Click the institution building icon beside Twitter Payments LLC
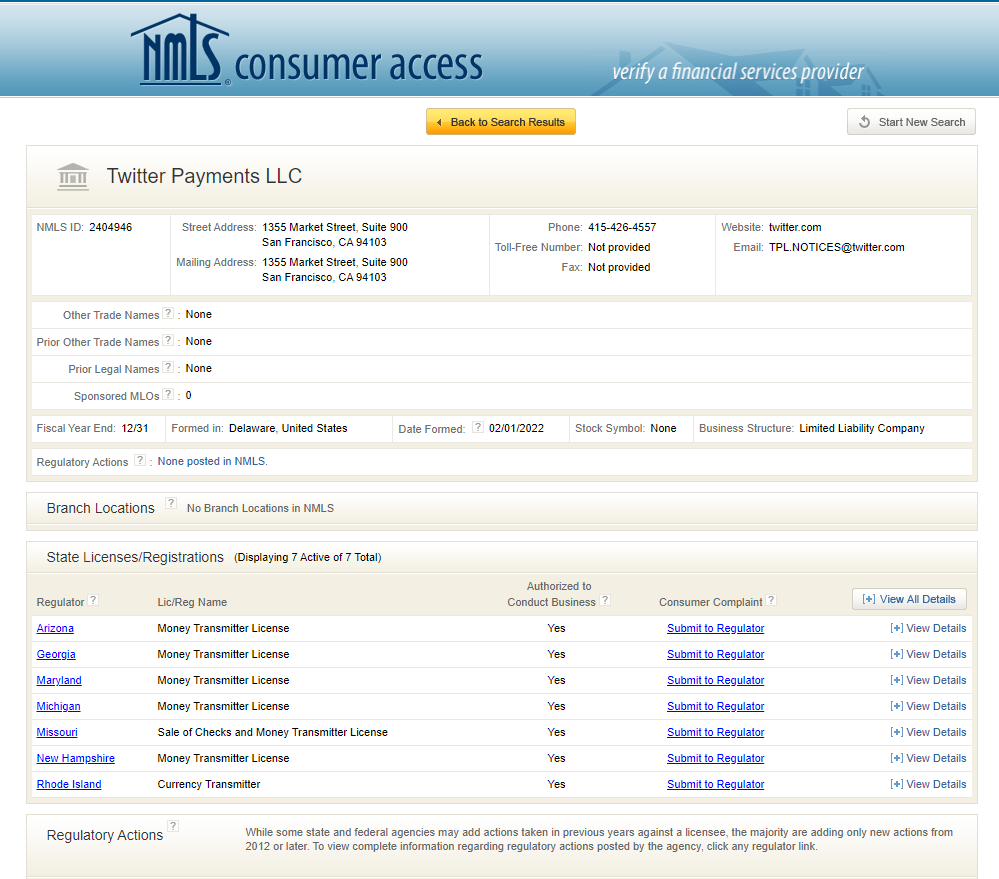This screenshot has width=999, height=879. click(73, 176)
